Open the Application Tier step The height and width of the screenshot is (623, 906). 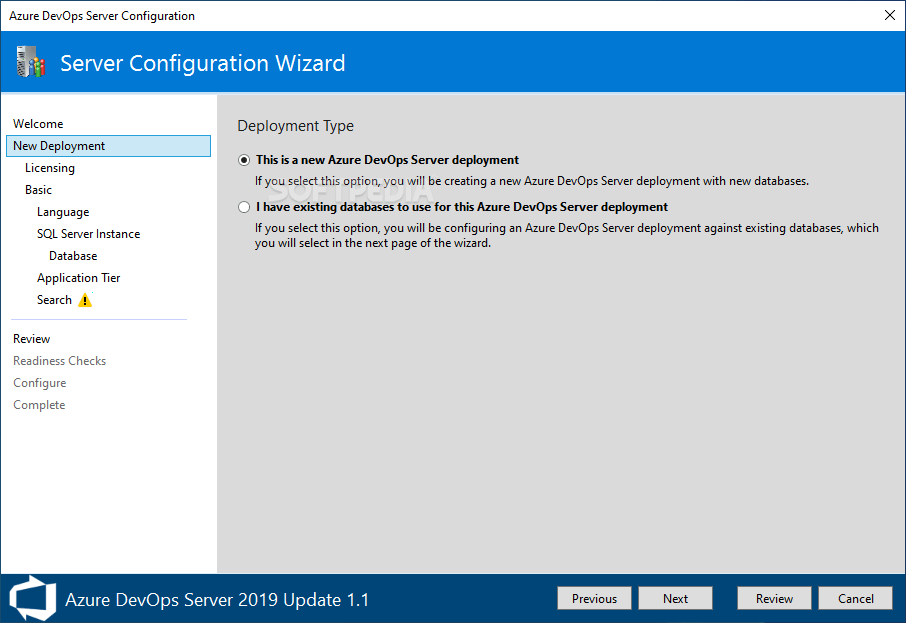click(x=78, y=277)
